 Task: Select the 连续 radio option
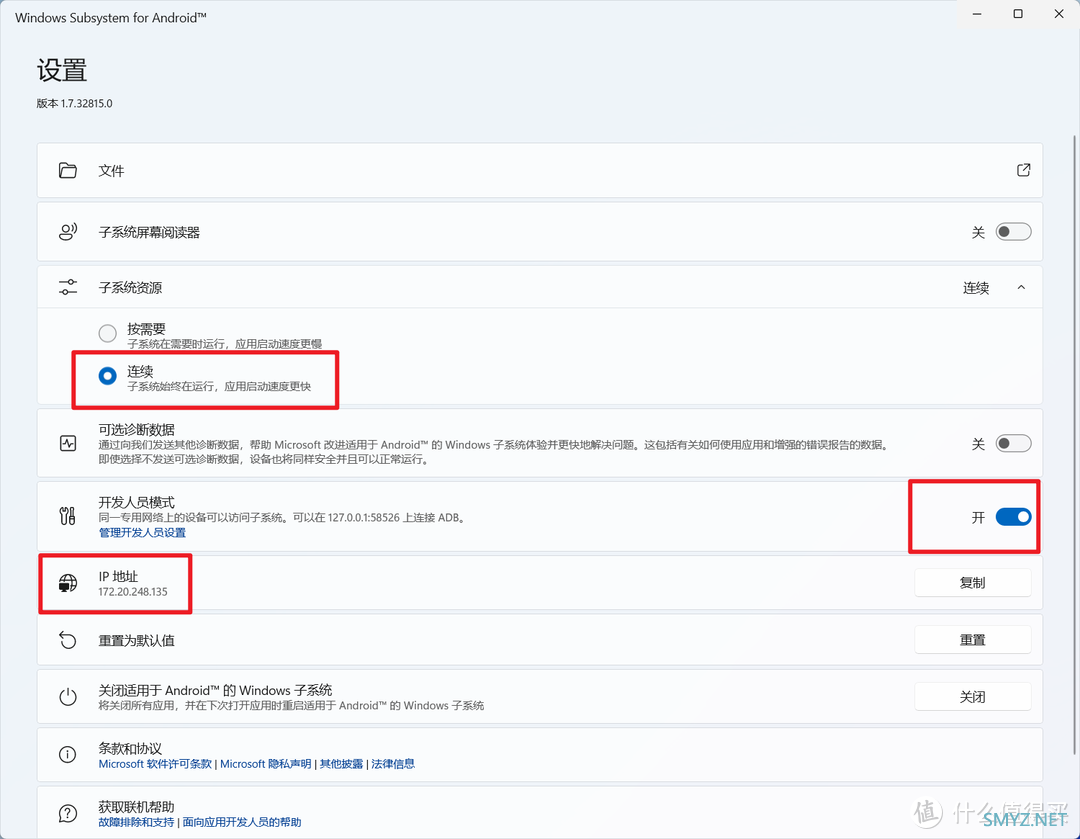click(x=107, y=376)
